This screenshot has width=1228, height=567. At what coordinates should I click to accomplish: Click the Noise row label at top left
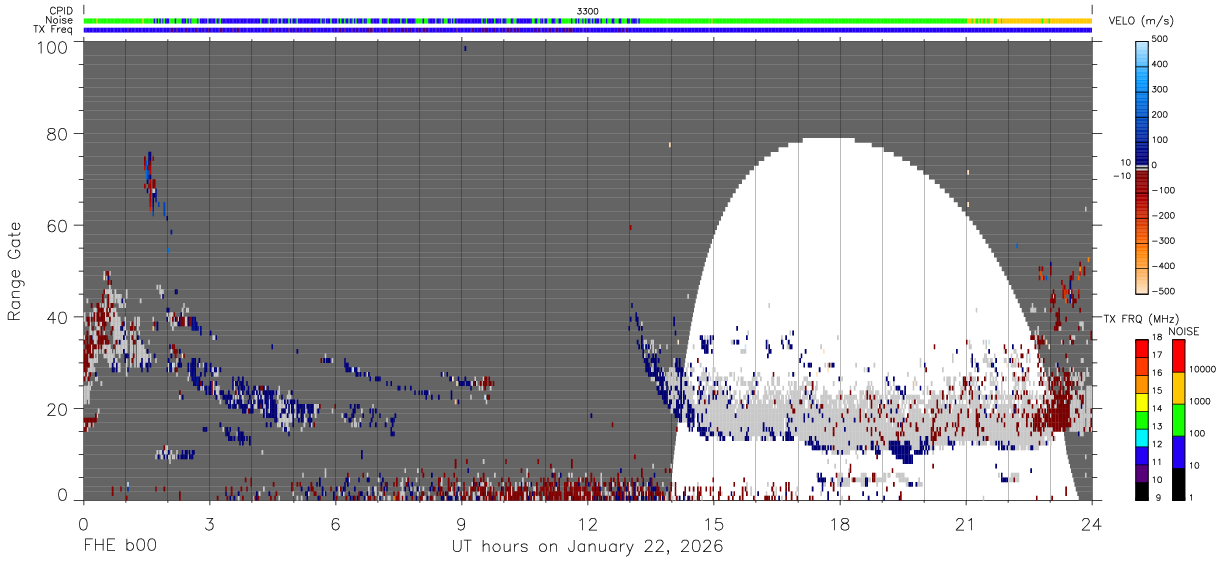59,20
